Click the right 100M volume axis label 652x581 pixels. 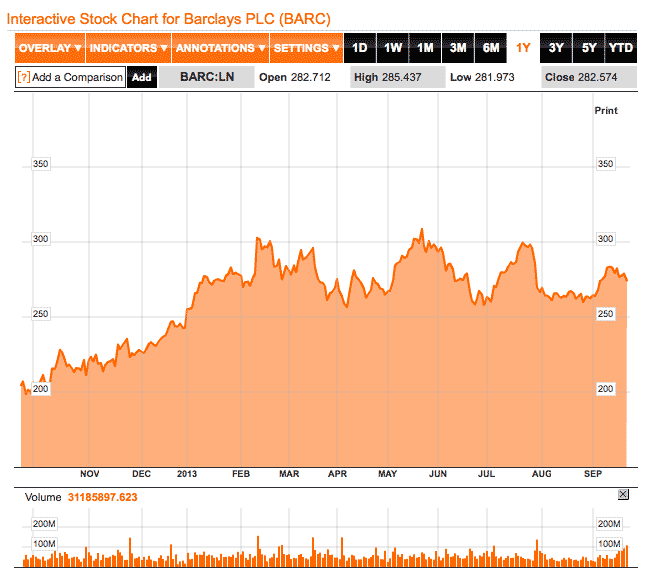[x=609, y=544]
